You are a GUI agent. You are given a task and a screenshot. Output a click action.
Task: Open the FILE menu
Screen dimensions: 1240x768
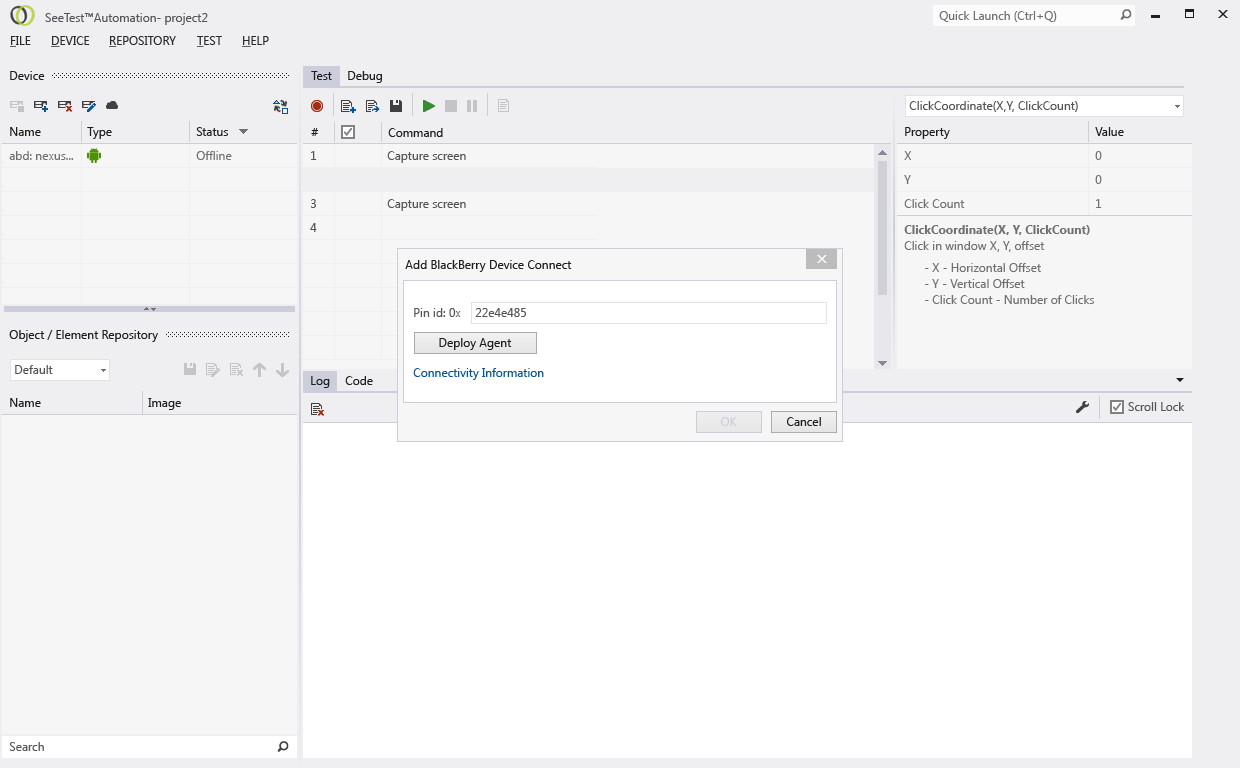pos(21,41)
